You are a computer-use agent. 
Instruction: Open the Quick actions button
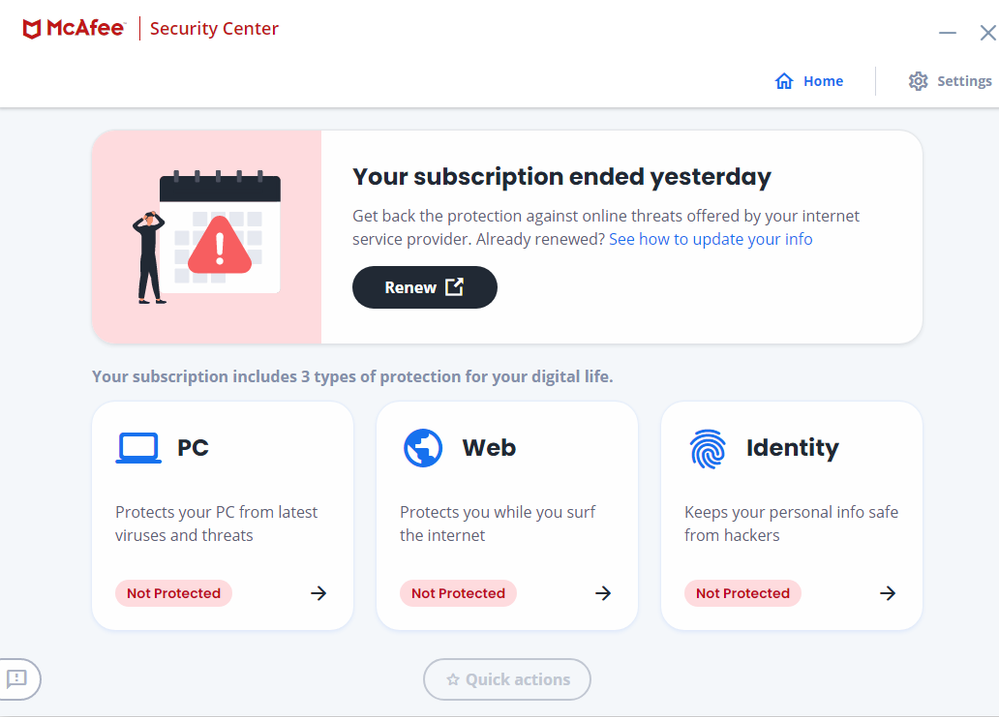(x=507, y=679)
